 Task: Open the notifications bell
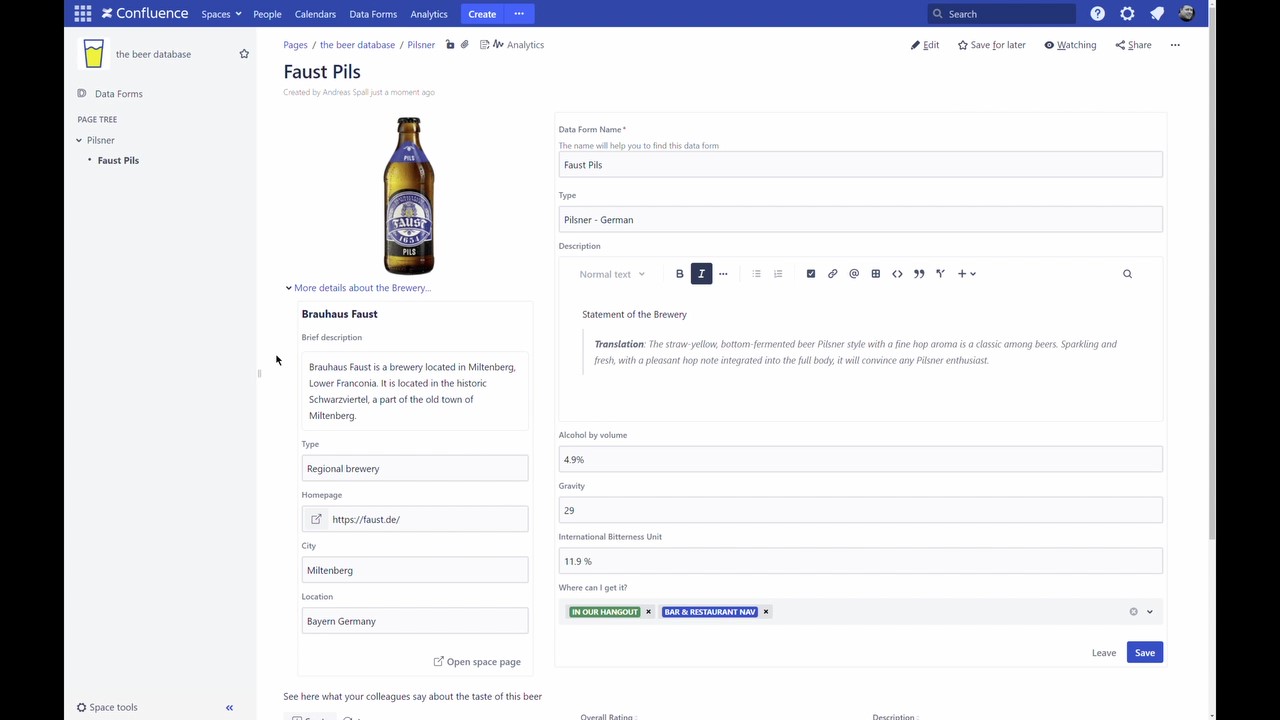1157,13
